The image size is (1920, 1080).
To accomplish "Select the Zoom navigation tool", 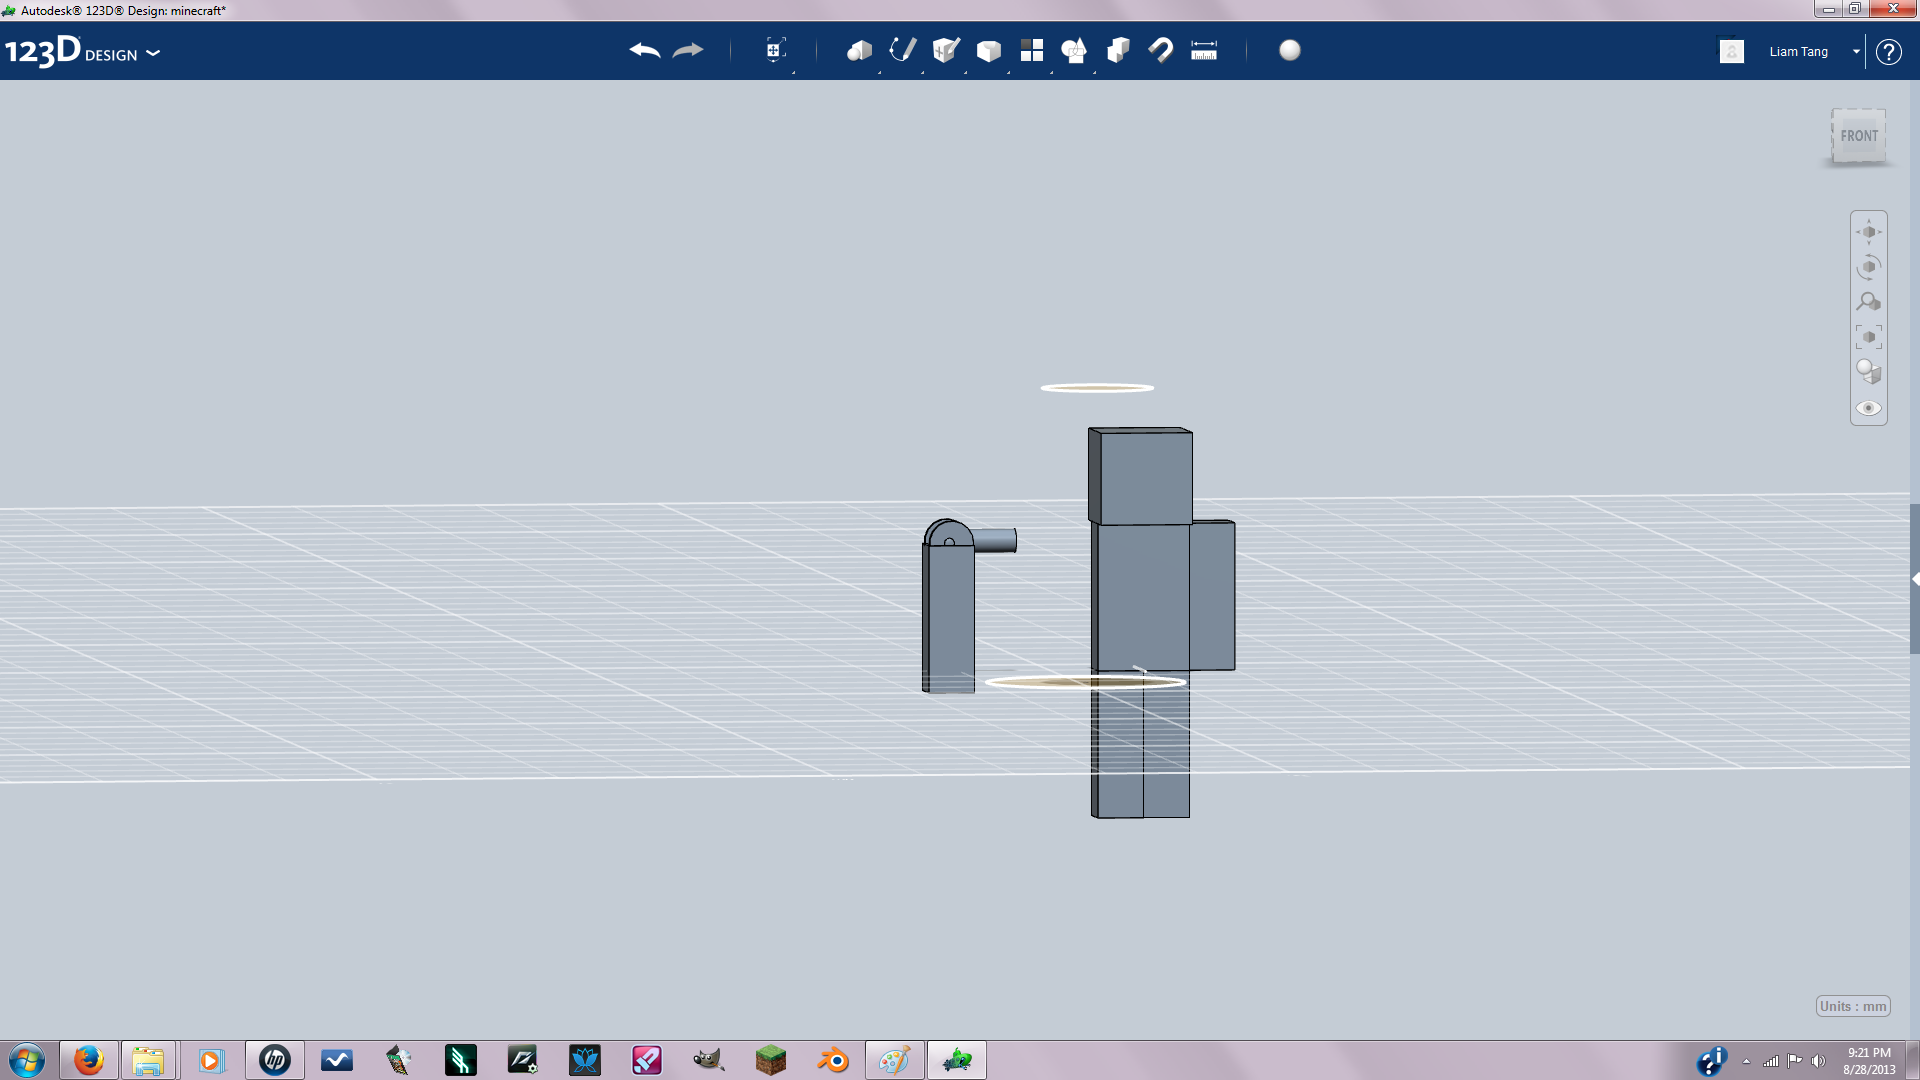I will tap(1869, 302).
